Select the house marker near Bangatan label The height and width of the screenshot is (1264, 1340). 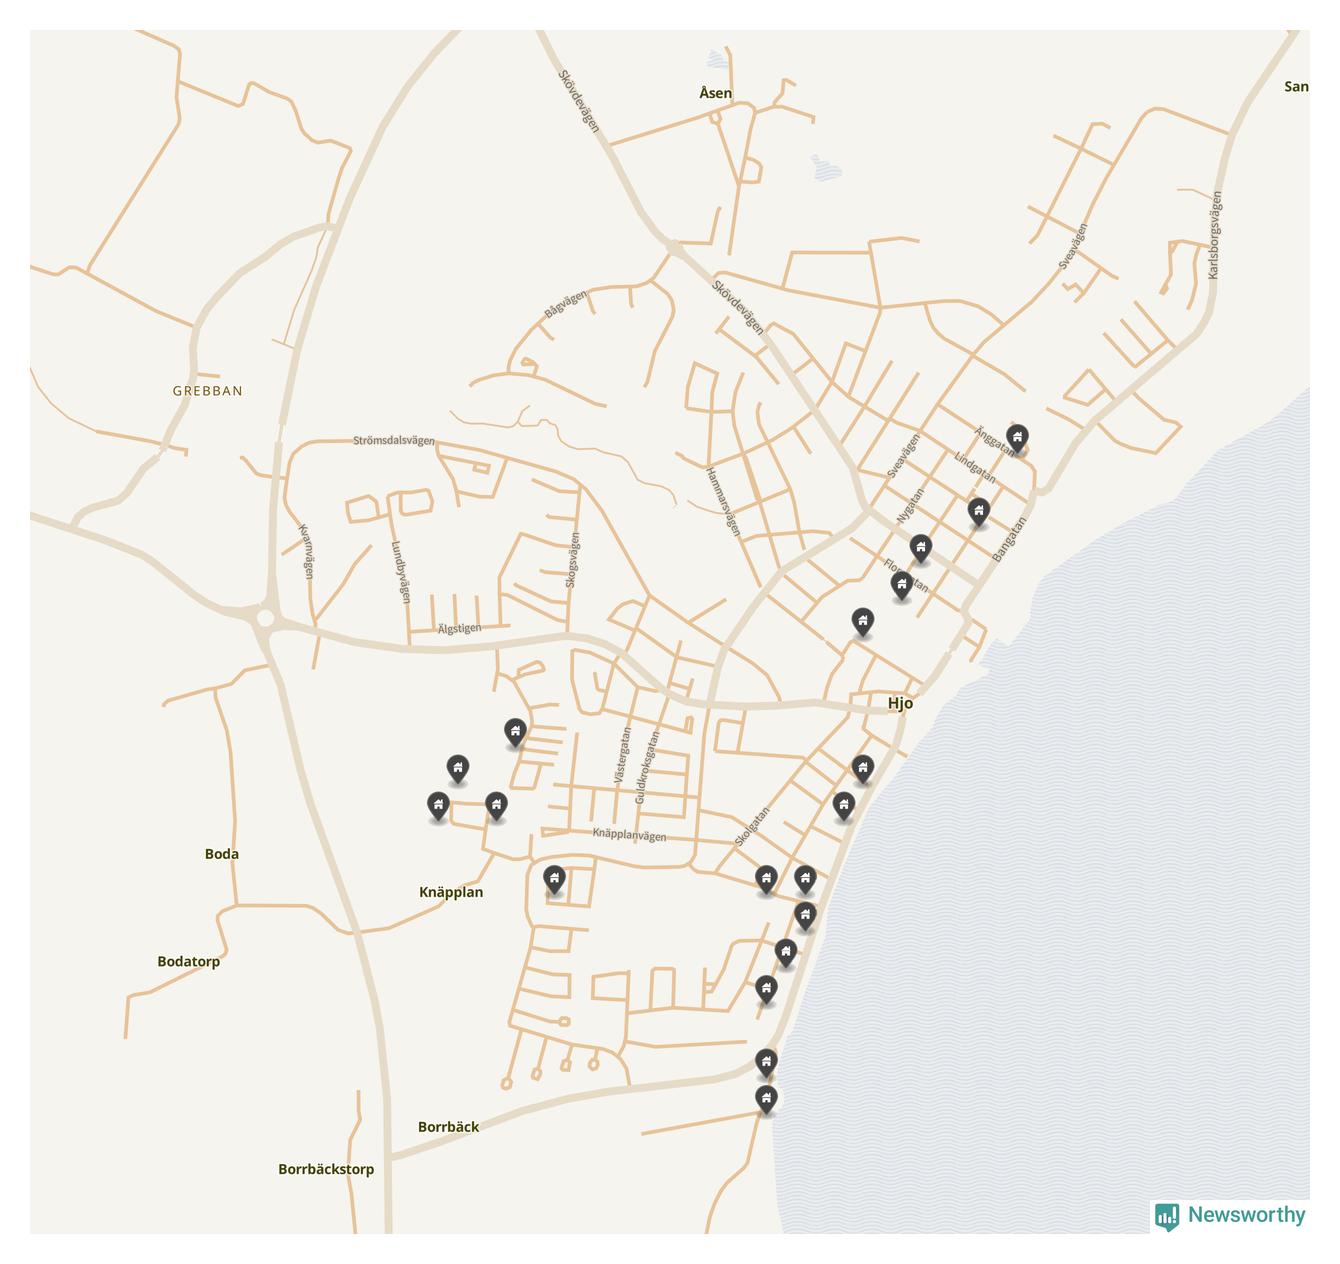(979, 511)
